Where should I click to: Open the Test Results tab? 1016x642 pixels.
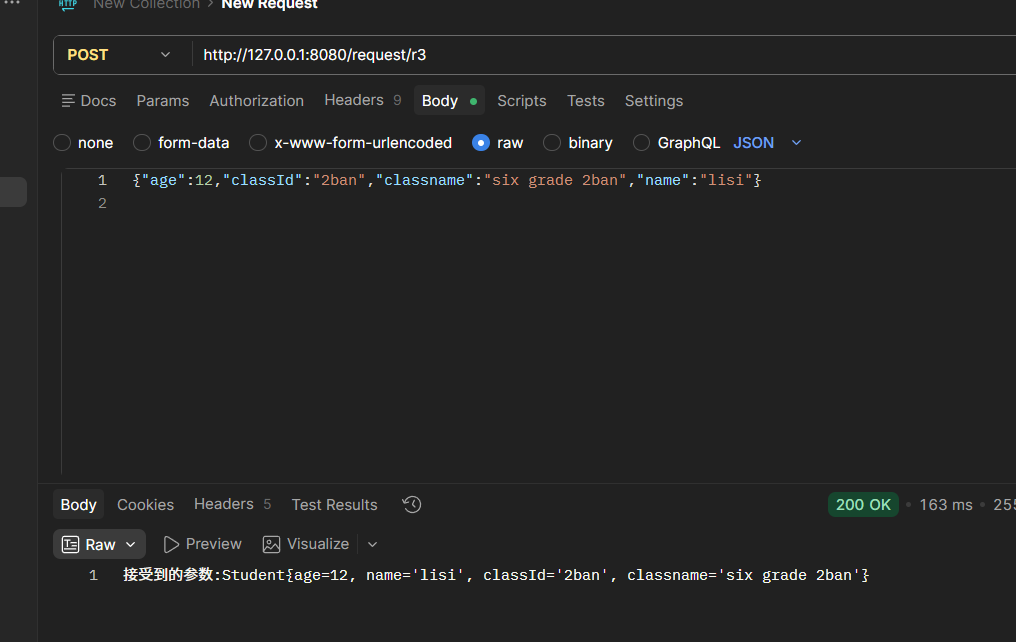(x=334, y=505)
